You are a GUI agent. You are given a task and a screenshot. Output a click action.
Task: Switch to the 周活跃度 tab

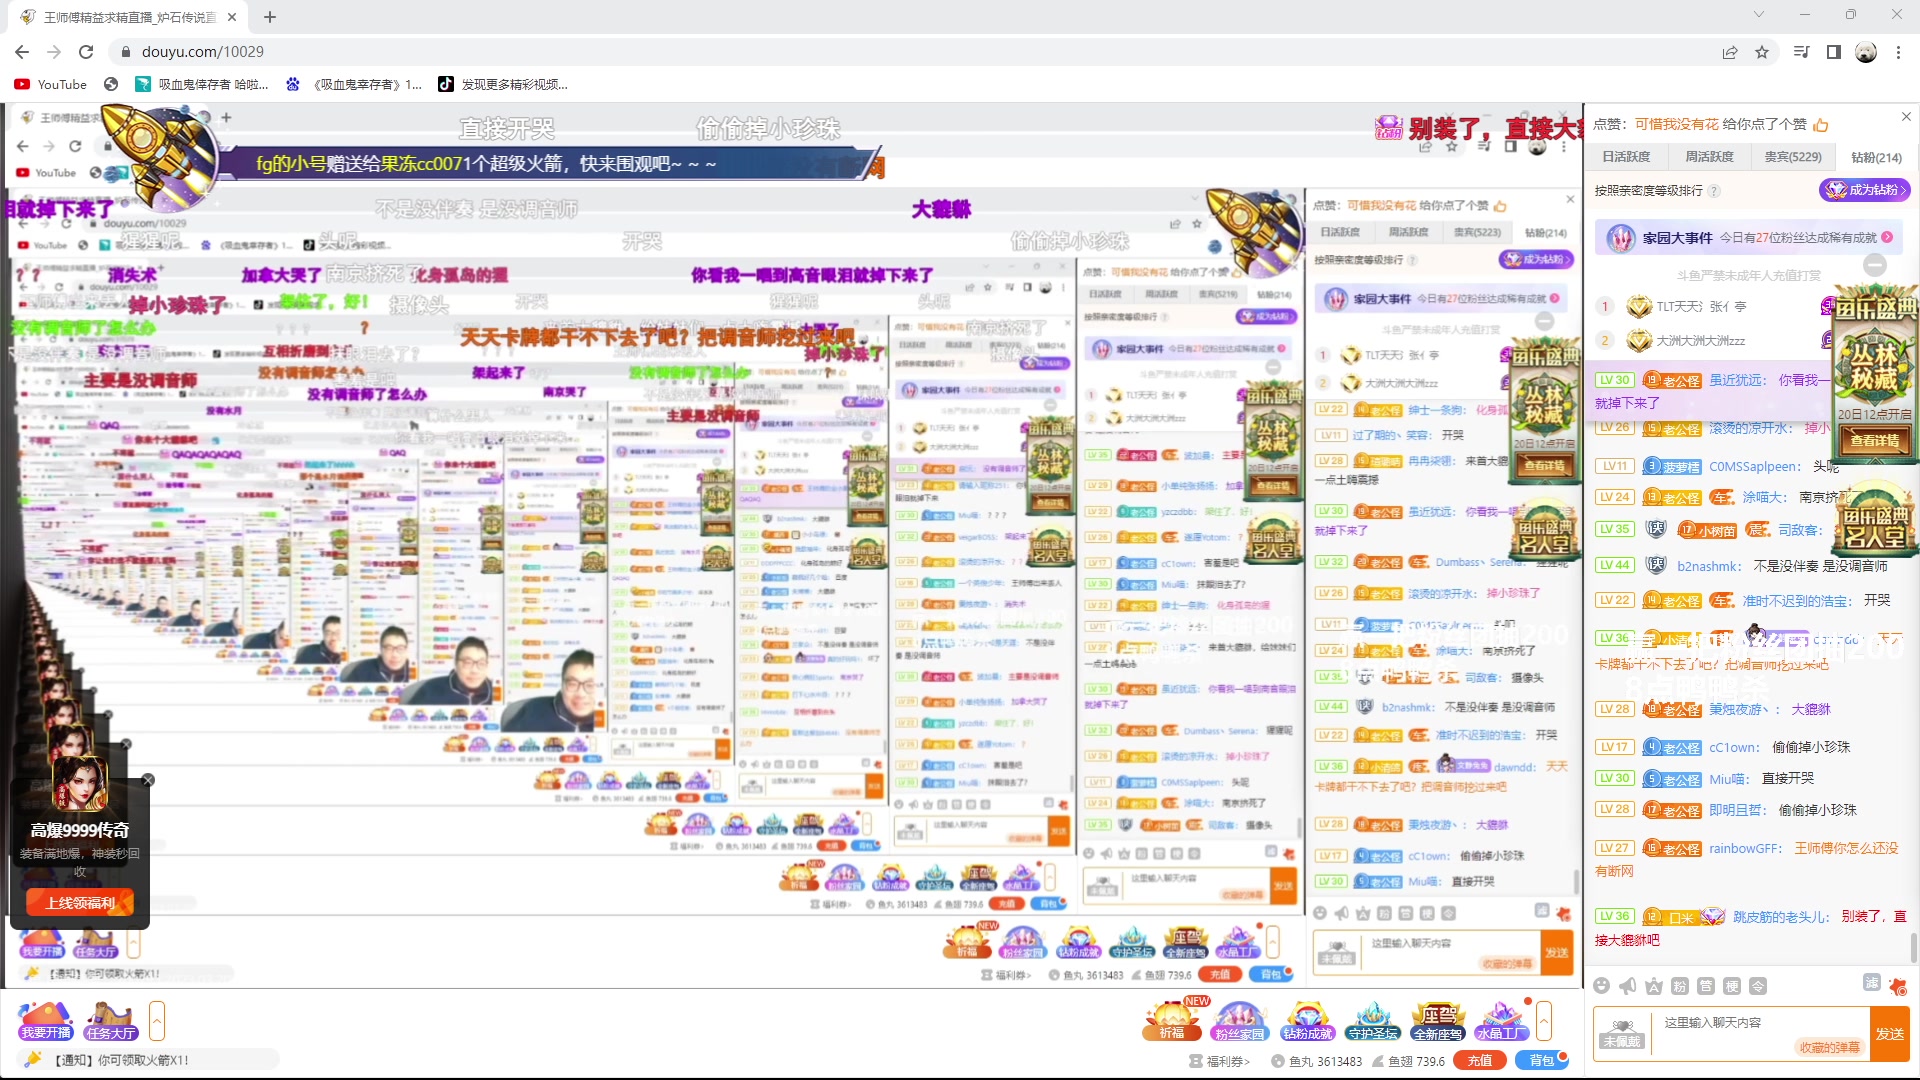1712,157
